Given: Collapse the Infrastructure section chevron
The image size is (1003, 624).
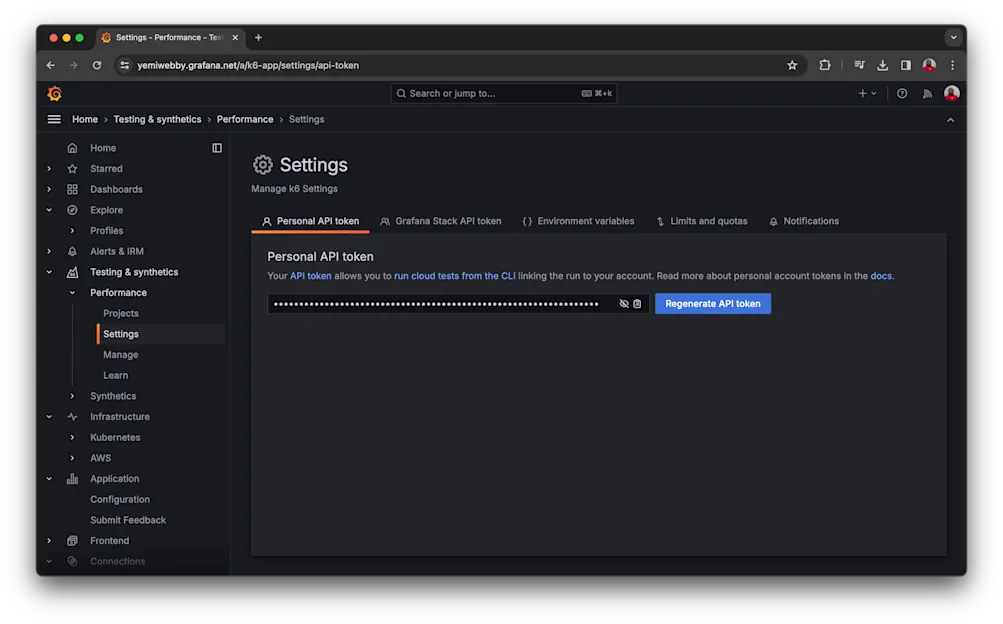Looking at the screenshot, I should [49, 417].
